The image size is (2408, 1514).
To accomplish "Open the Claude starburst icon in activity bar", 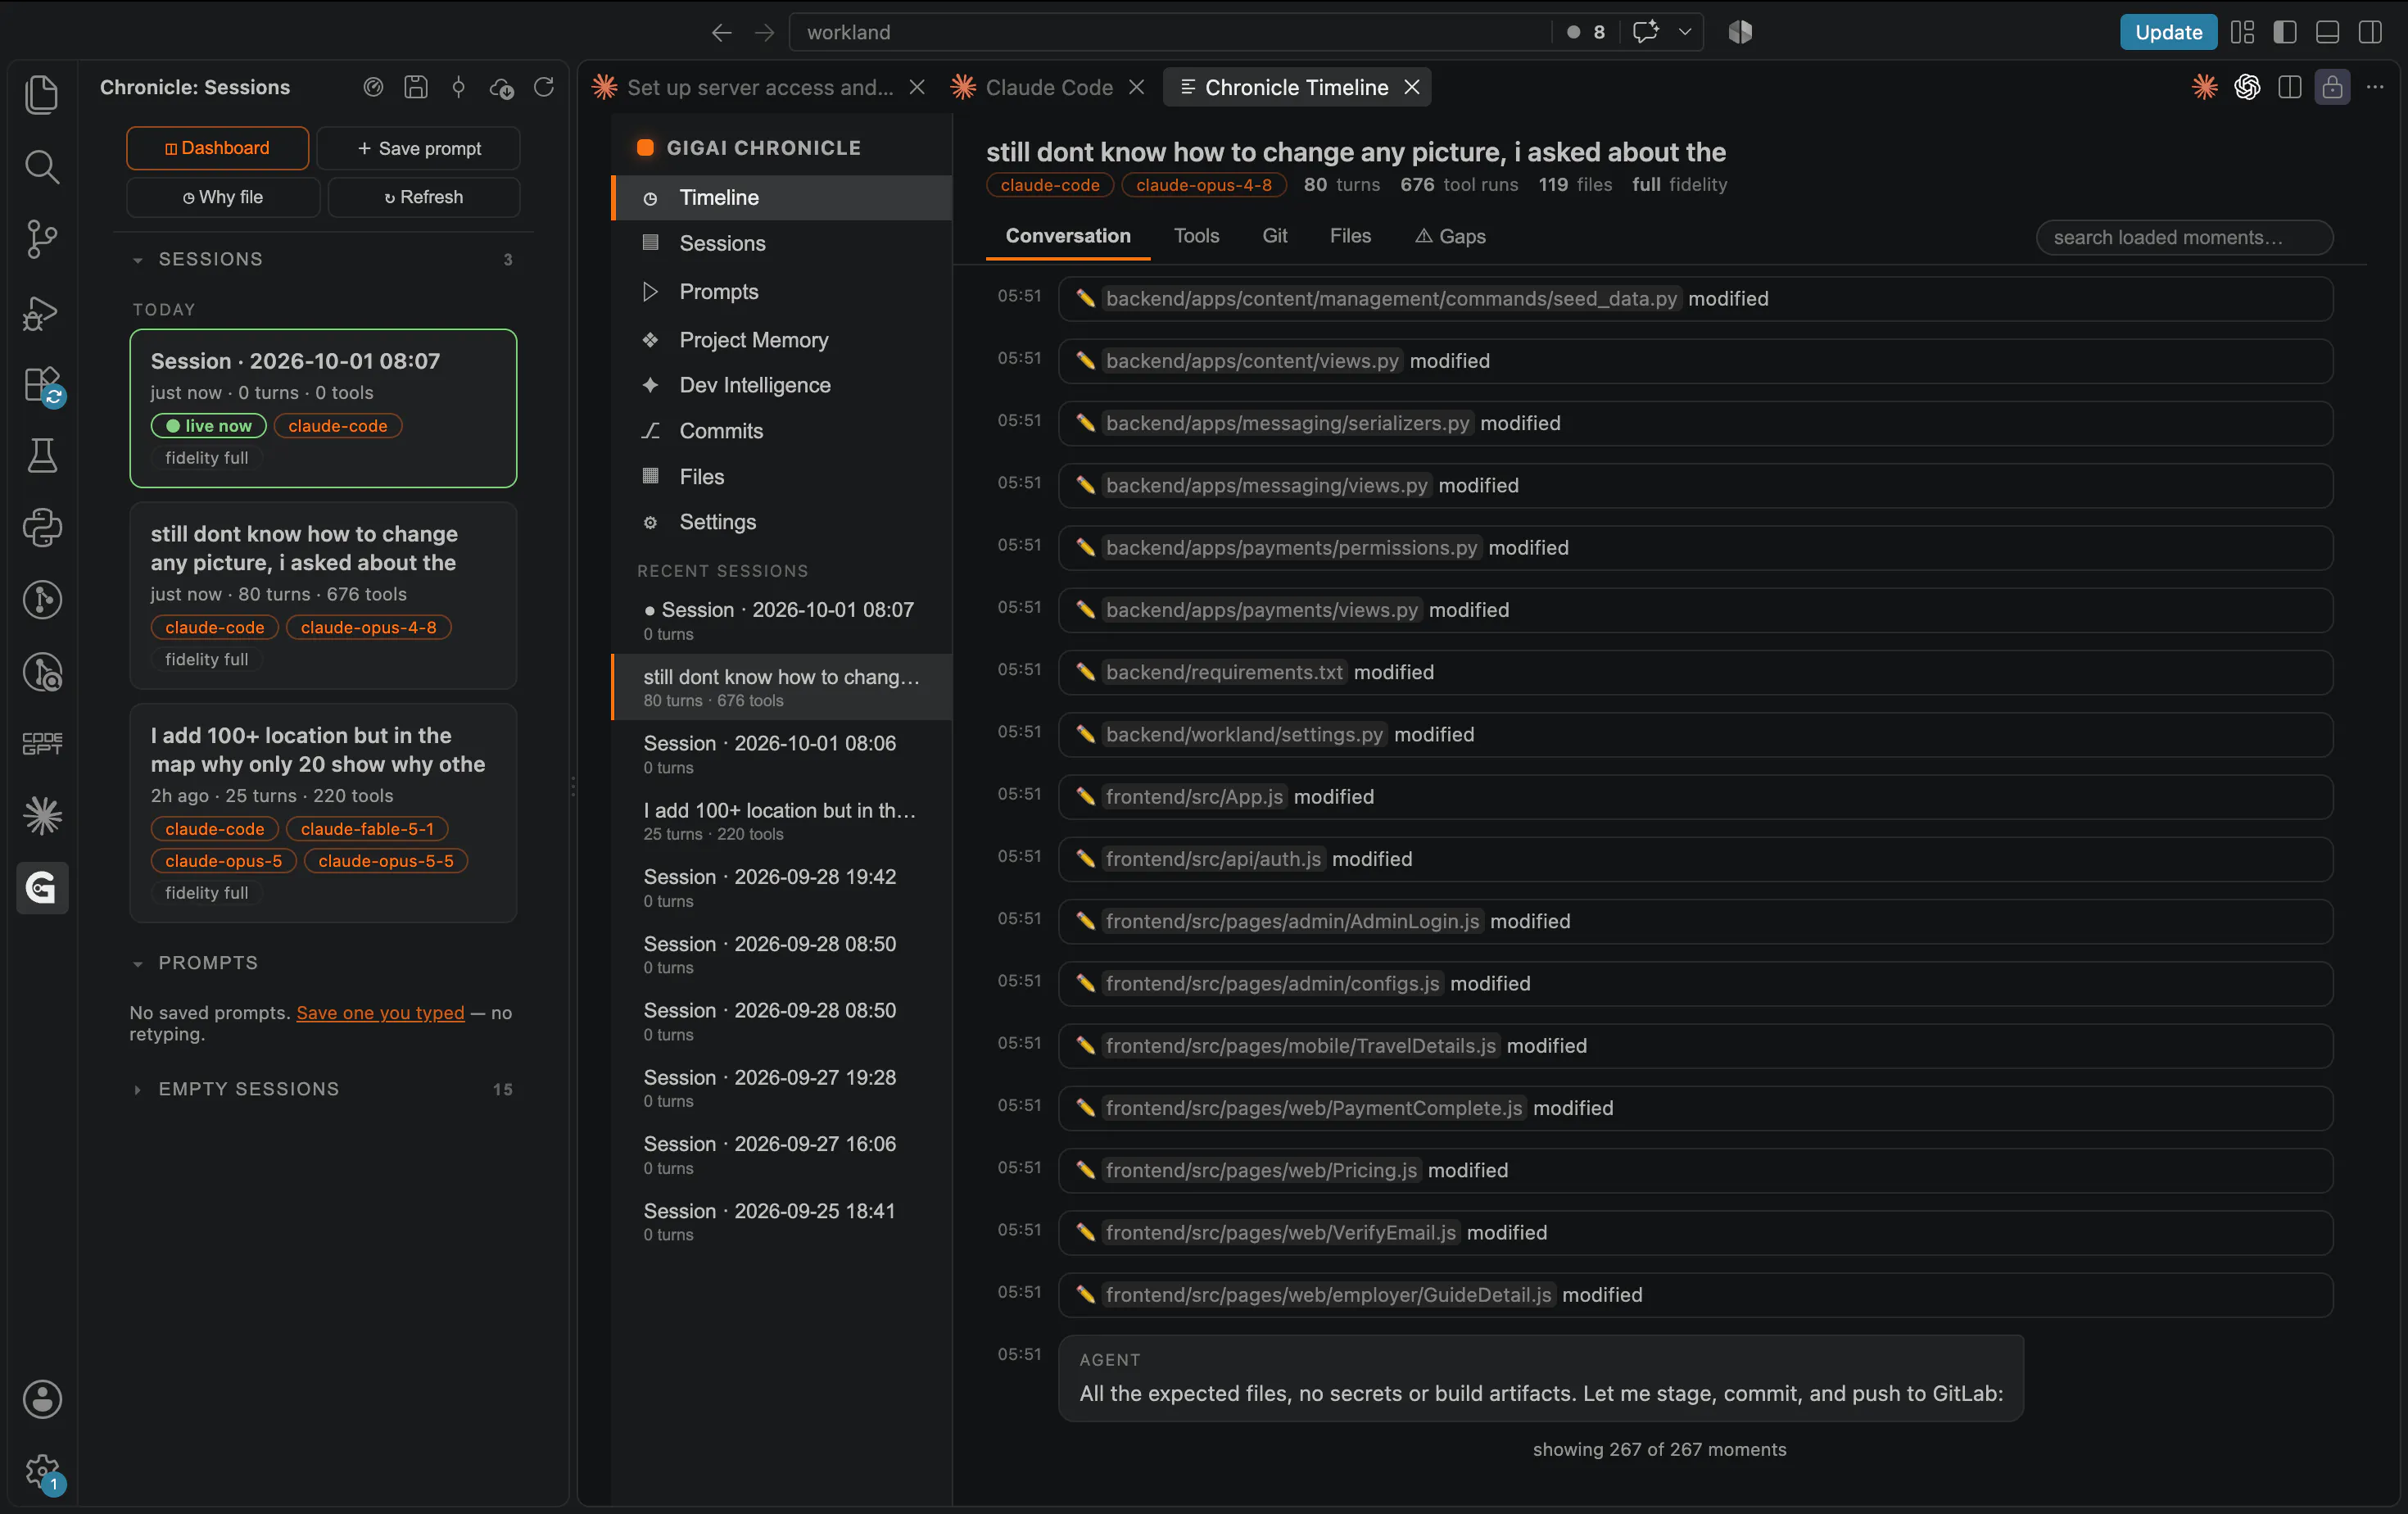I will [41, 815].
